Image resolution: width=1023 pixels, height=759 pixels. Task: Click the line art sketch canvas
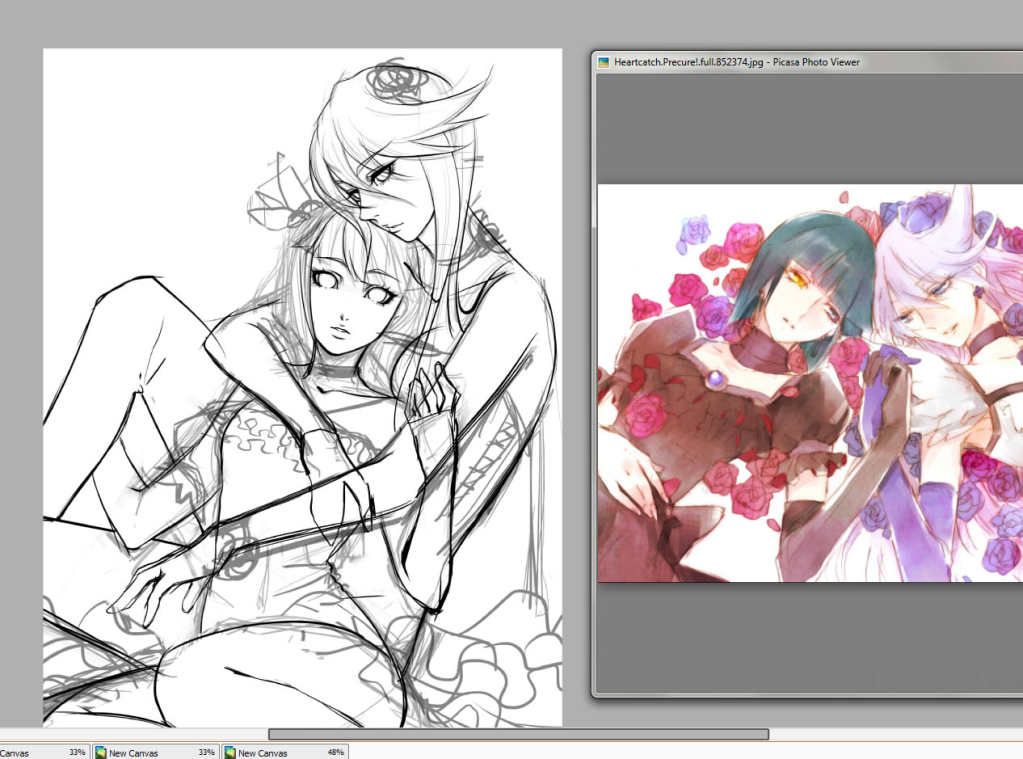click(303, 388)
